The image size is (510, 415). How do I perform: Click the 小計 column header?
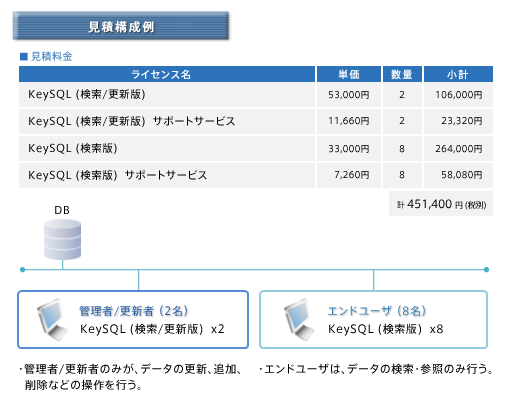coord(458,74)
